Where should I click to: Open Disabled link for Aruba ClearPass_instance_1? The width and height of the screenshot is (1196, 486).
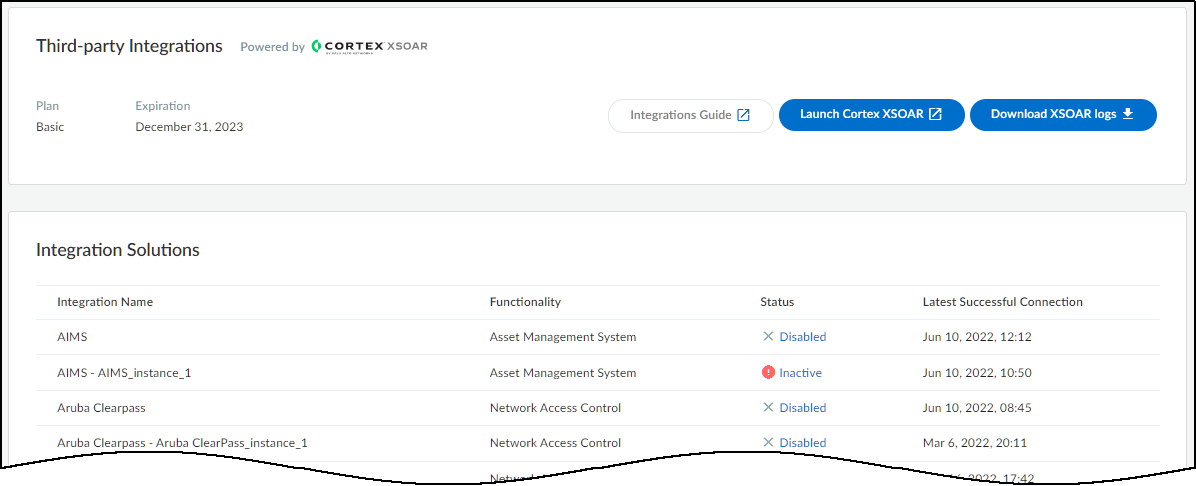pyautogui.click(x=803, y=443)
